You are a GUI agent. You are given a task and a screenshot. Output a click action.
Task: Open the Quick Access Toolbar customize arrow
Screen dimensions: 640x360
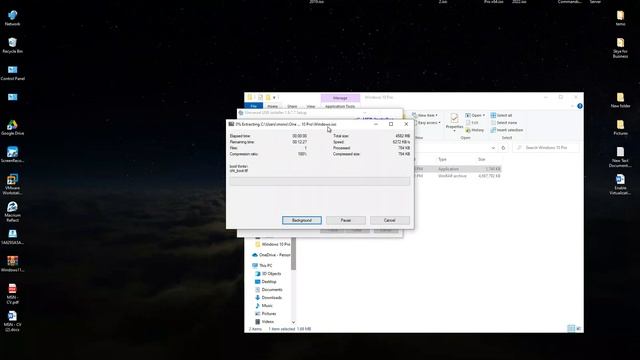274,98
